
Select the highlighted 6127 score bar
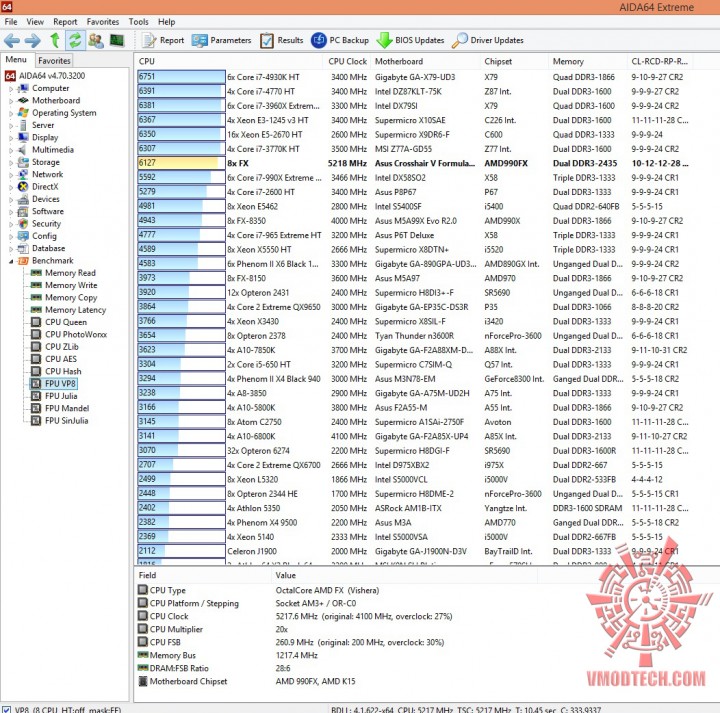pyautogui.click(x=181, y=163)
